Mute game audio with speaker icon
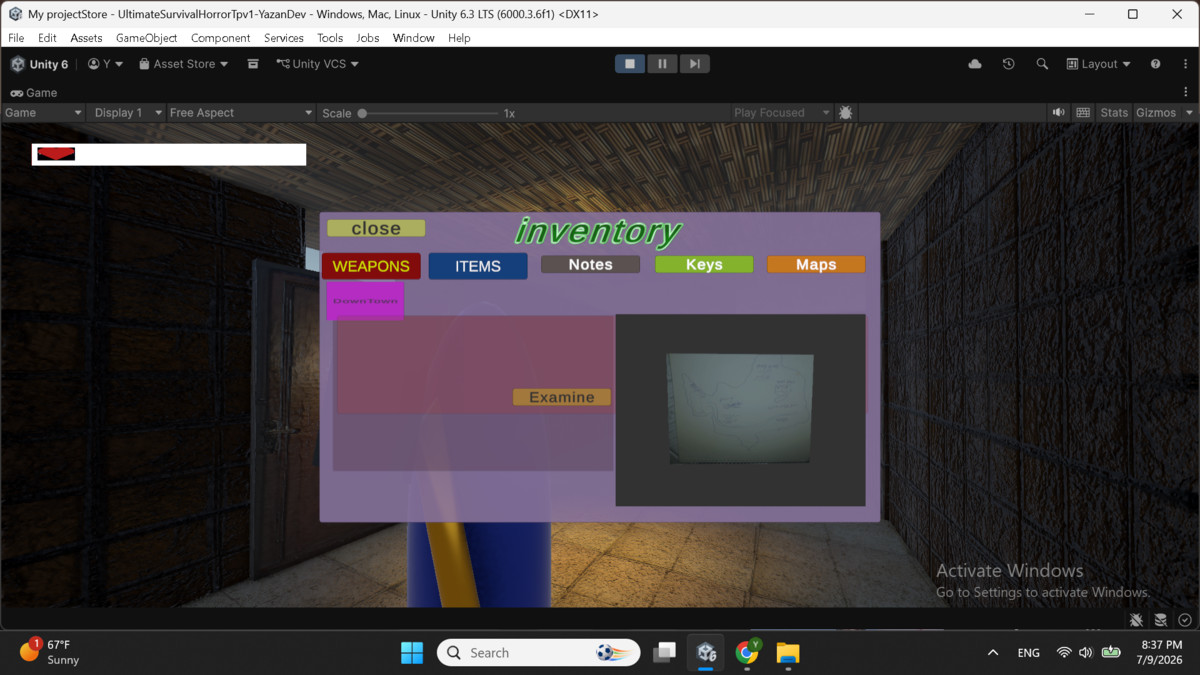The width and height of the screenshot is (1200, 675). 1059,113
